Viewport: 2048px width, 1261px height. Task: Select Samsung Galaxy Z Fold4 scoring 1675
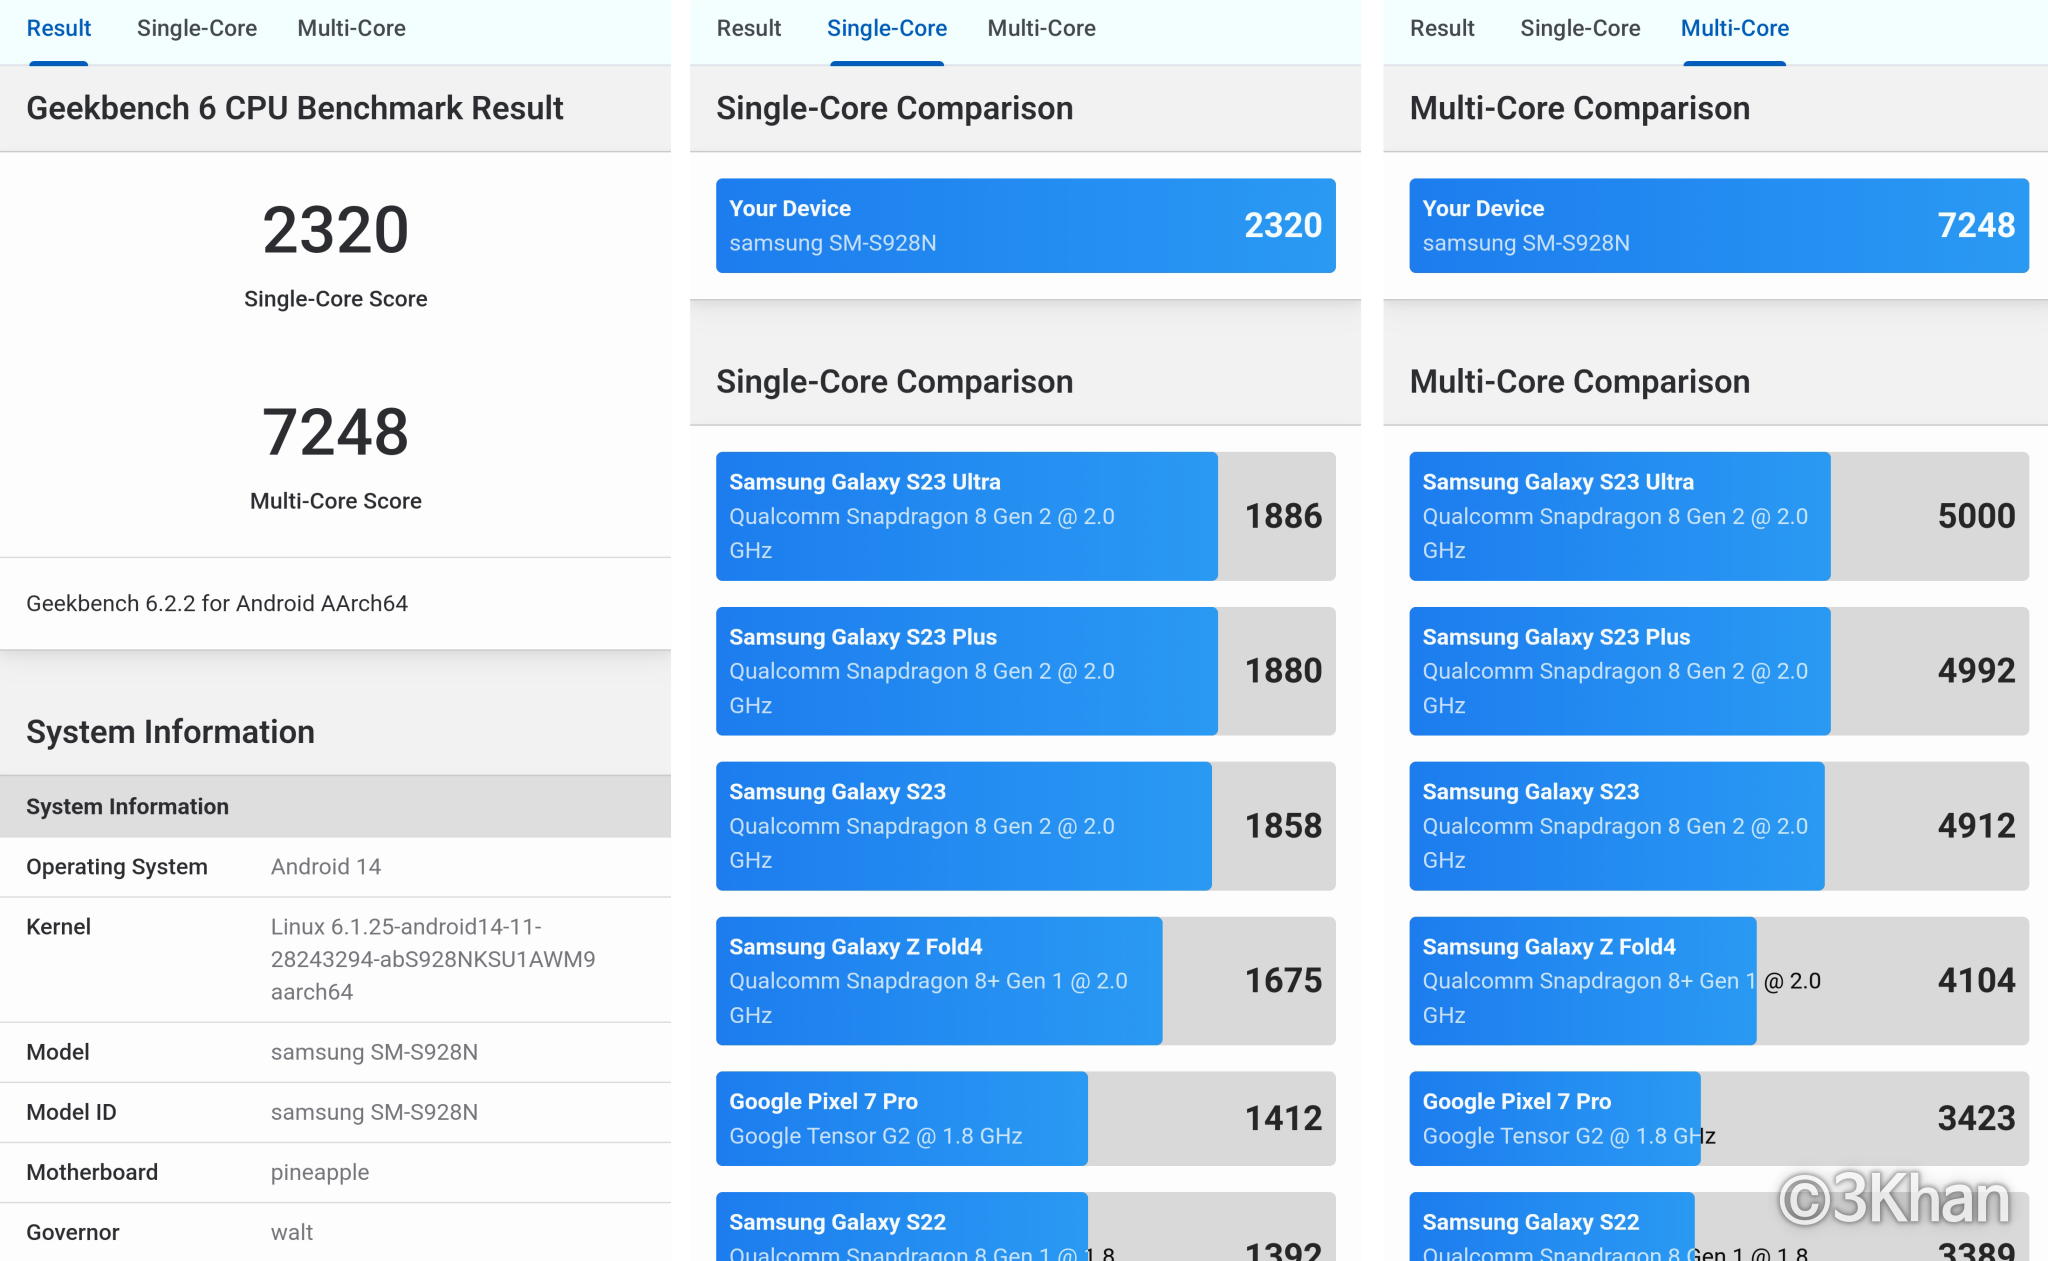coord(1025,981)
